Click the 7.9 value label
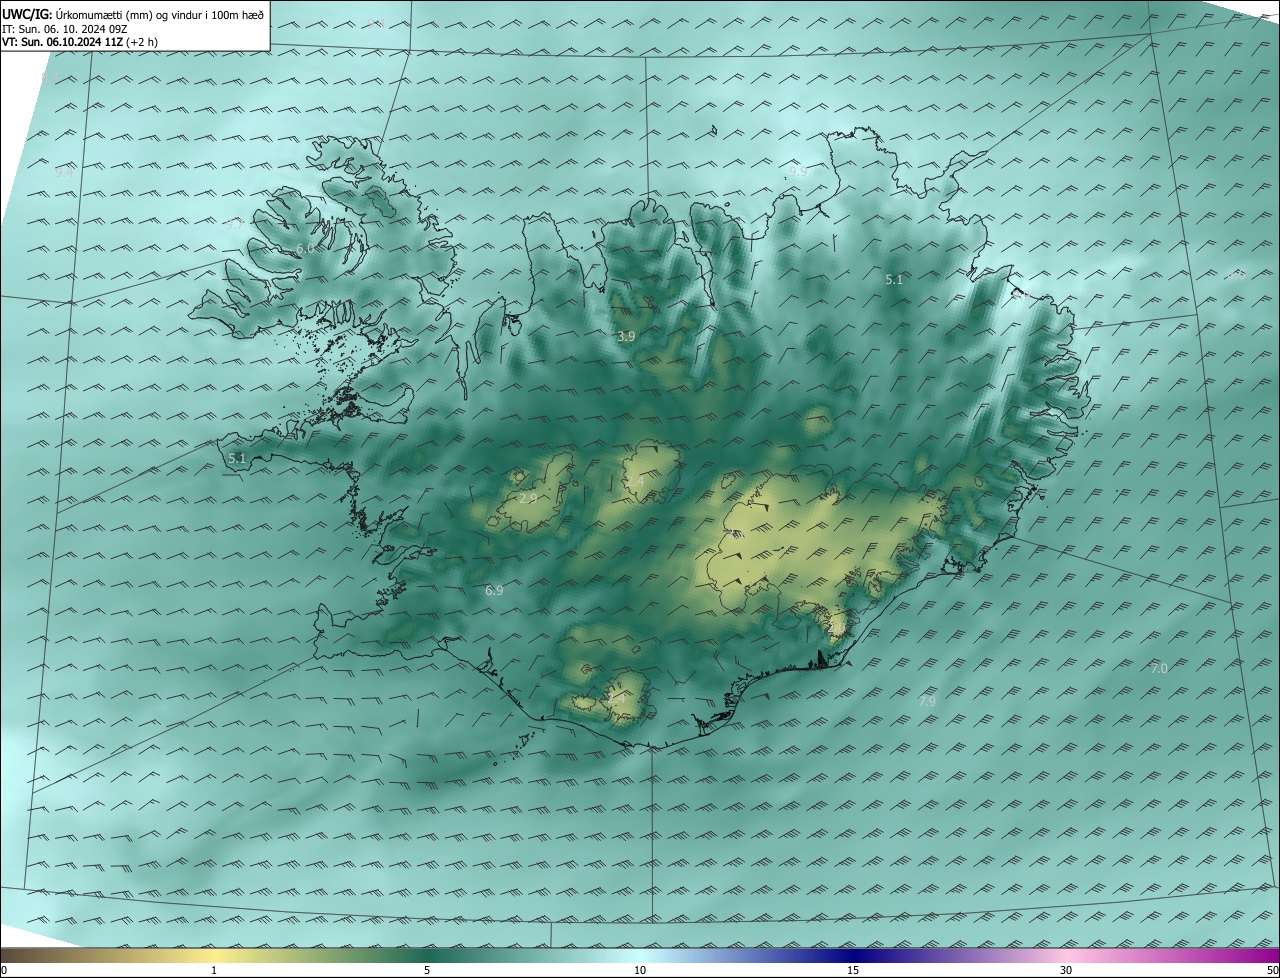1280x978 pixels. (x=927, y=702)
